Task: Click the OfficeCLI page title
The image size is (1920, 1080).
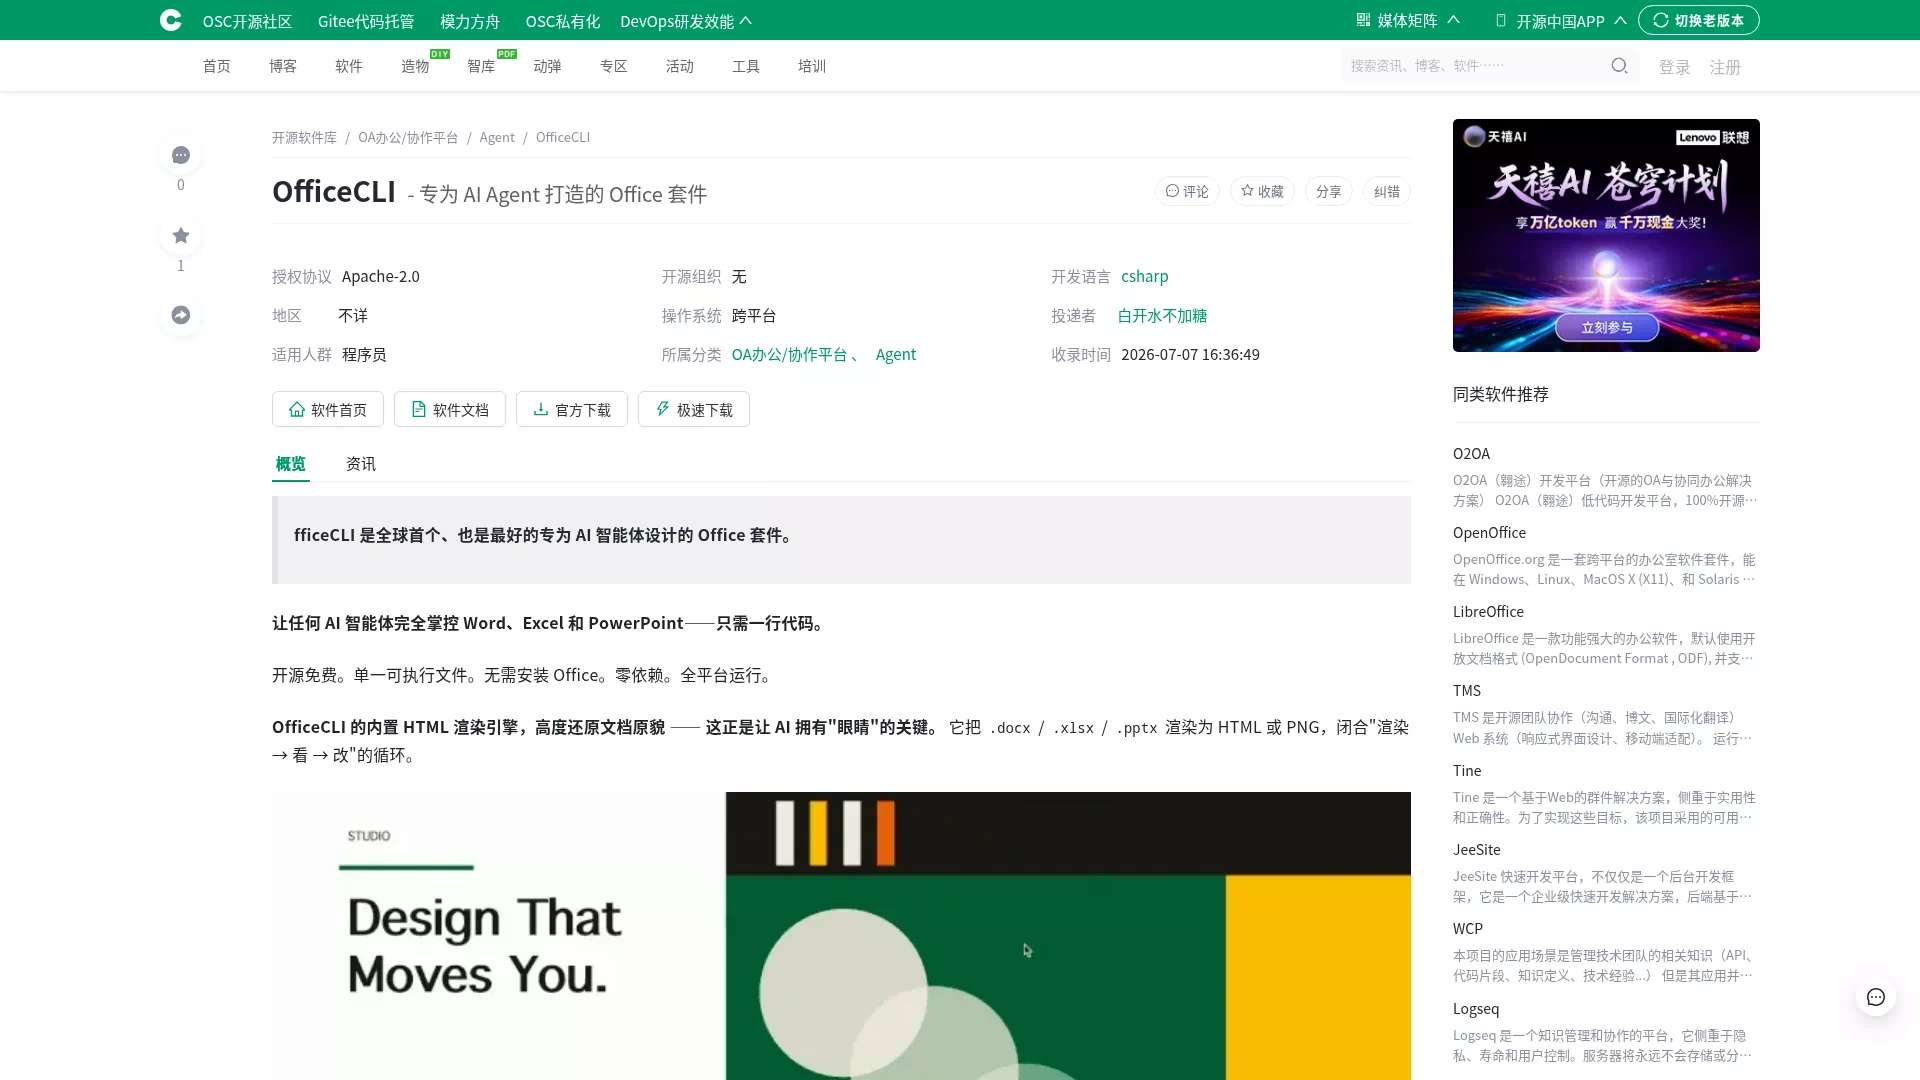Action: 334,191
